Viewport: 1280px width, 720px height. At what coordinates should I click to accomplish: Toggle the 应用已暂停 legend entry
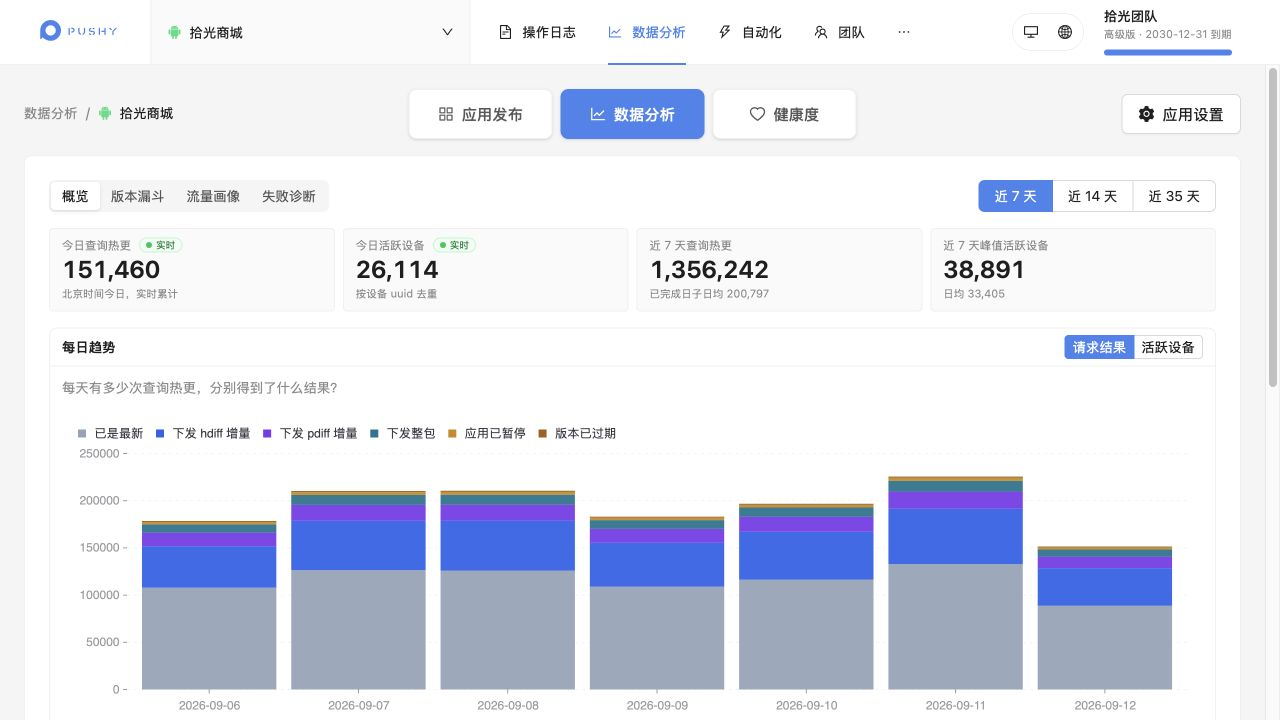[x=486, y=433]
